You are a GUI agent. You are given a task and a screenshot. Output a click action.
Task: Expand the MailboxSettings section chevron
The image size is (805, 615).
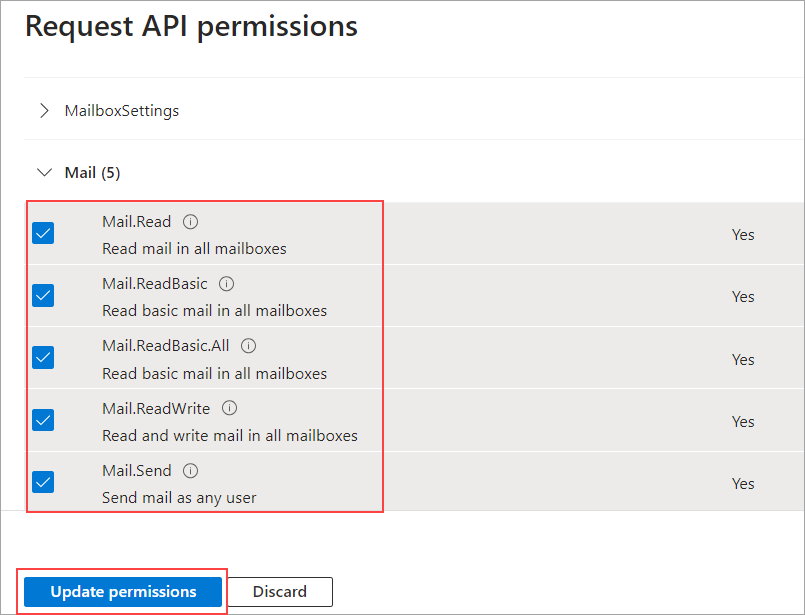tap(44, 111)
